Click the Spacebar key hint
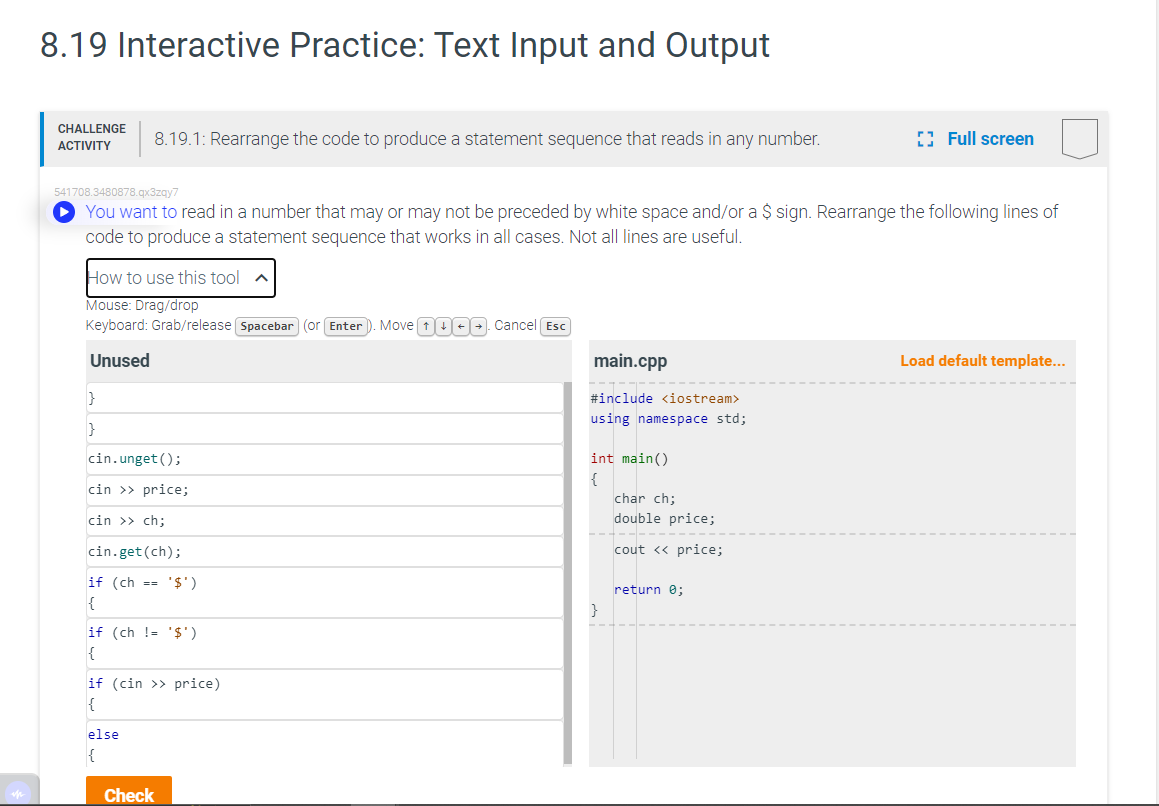 pyautogui.click(x=267, y=327)
